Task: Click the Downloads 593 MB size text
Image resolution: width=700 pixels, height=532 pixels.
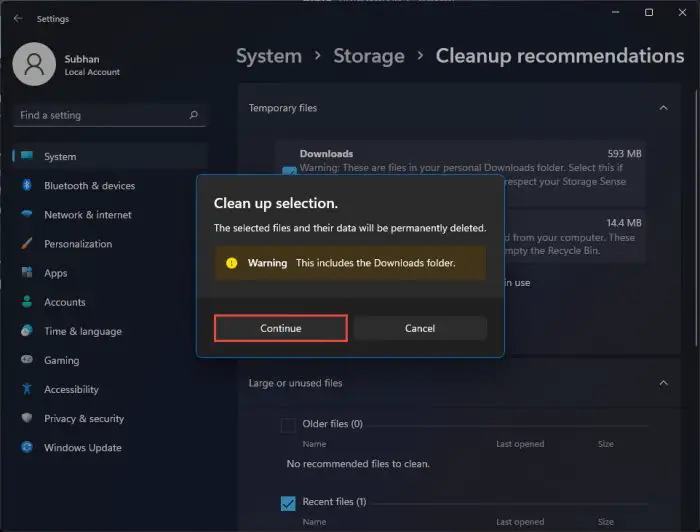Action: 624,154
